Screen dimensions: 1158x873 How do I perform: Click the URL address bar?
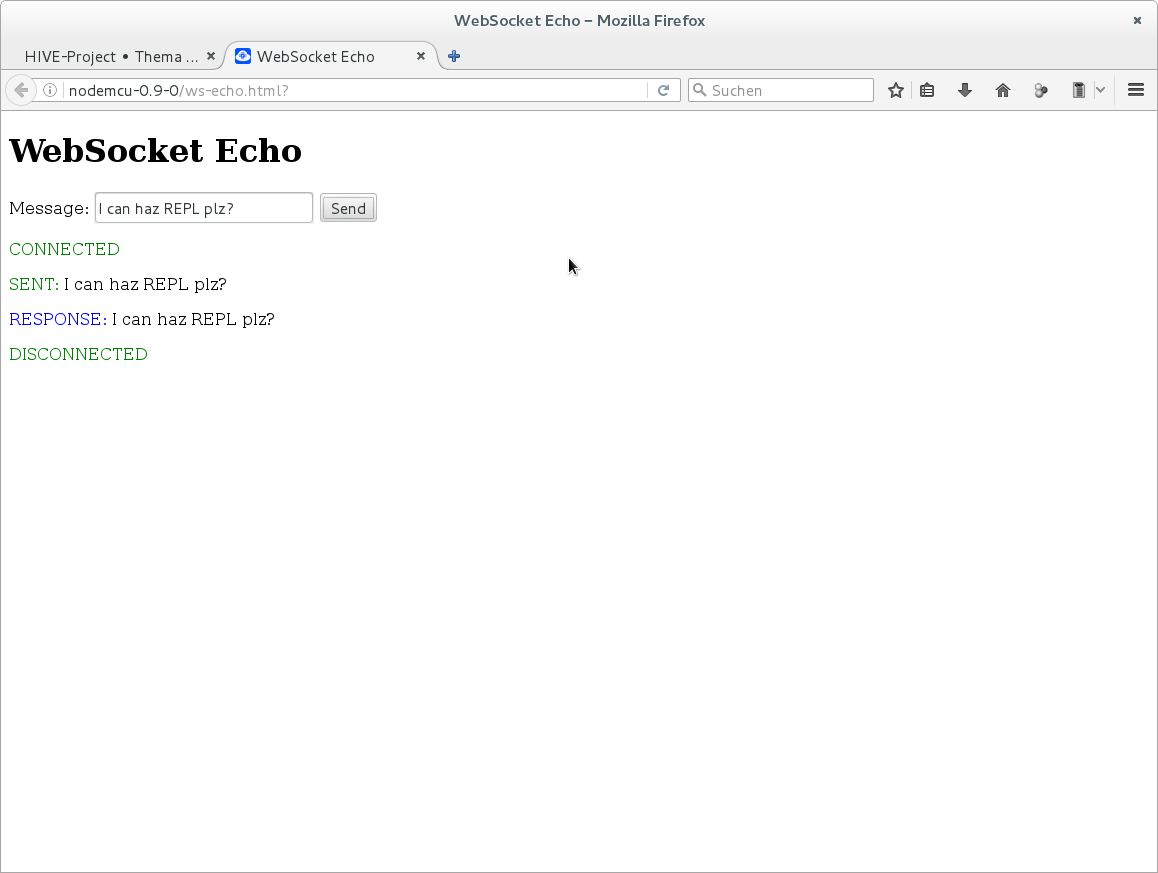click(350, 90)
